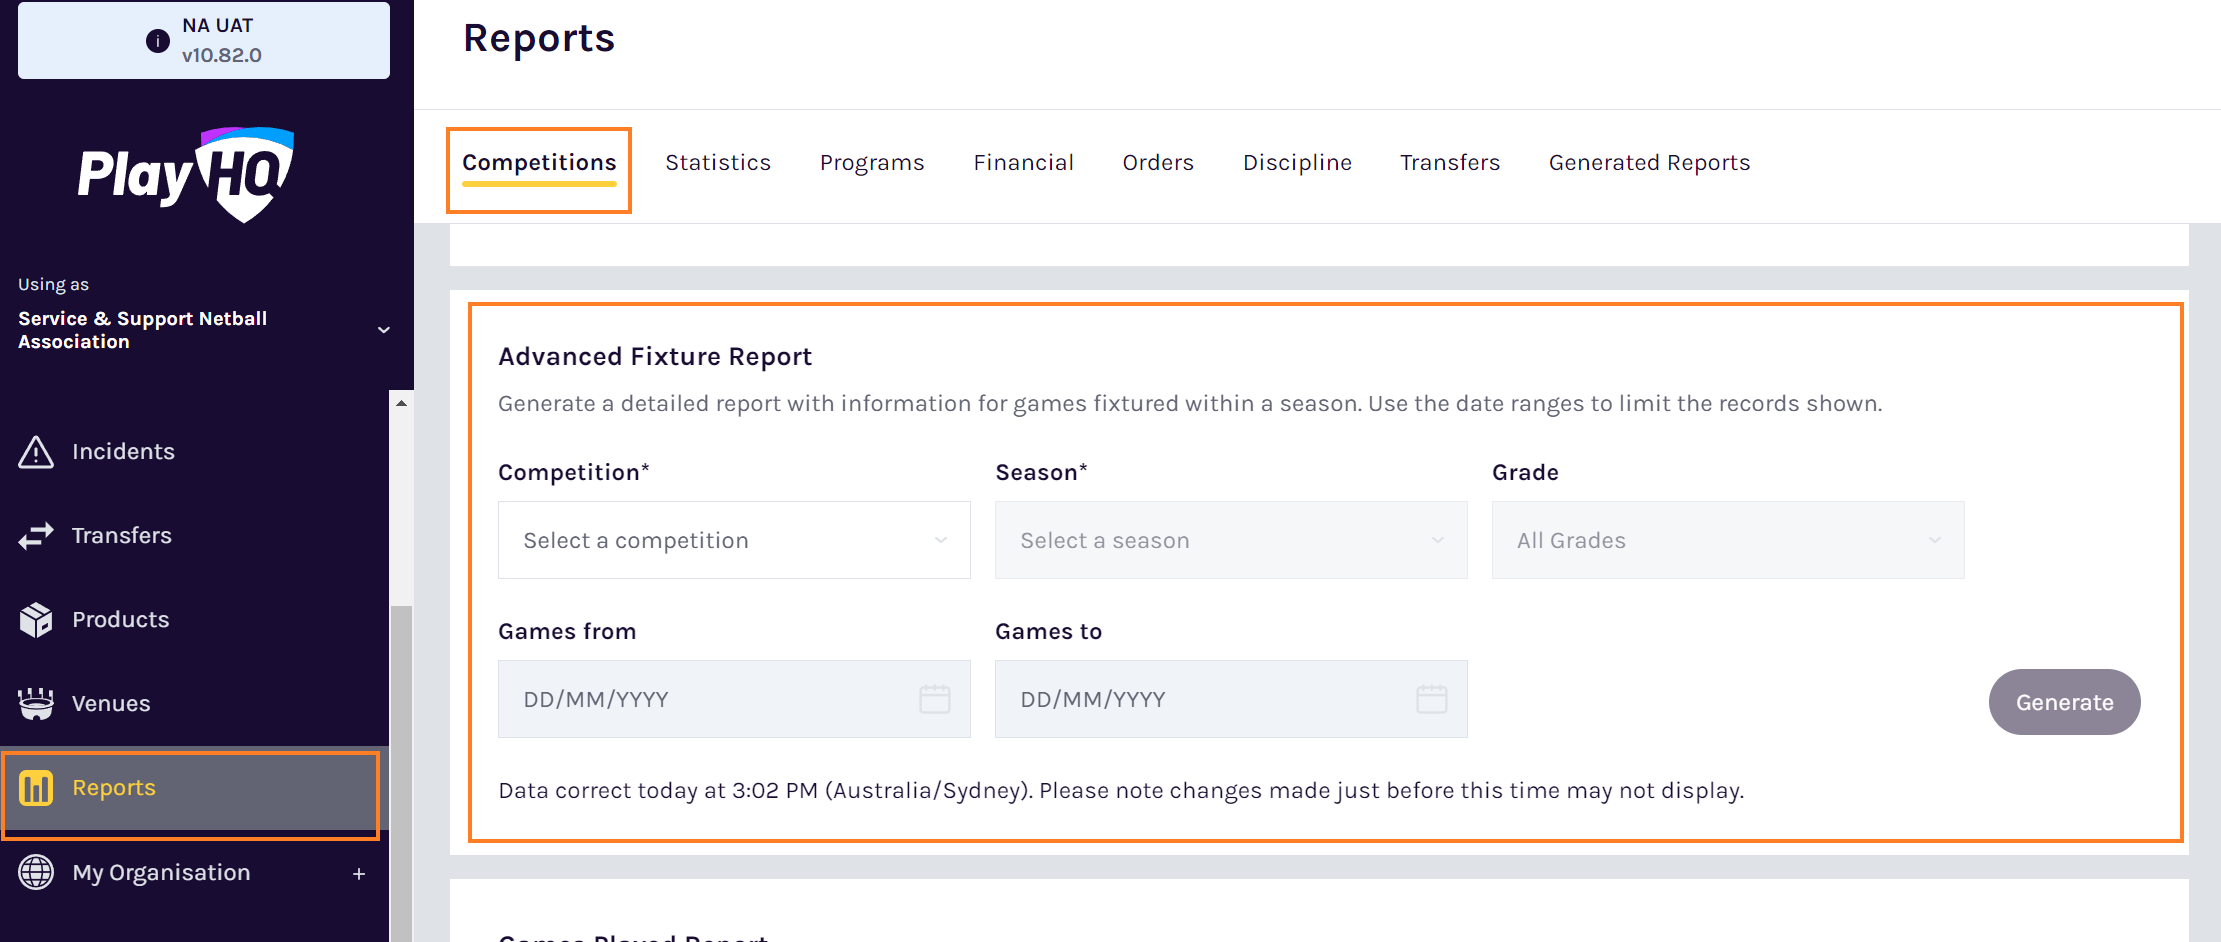Click the Reports chart icon in sidebar
The image size is (2221, 942).
click(x=36, y=788)
